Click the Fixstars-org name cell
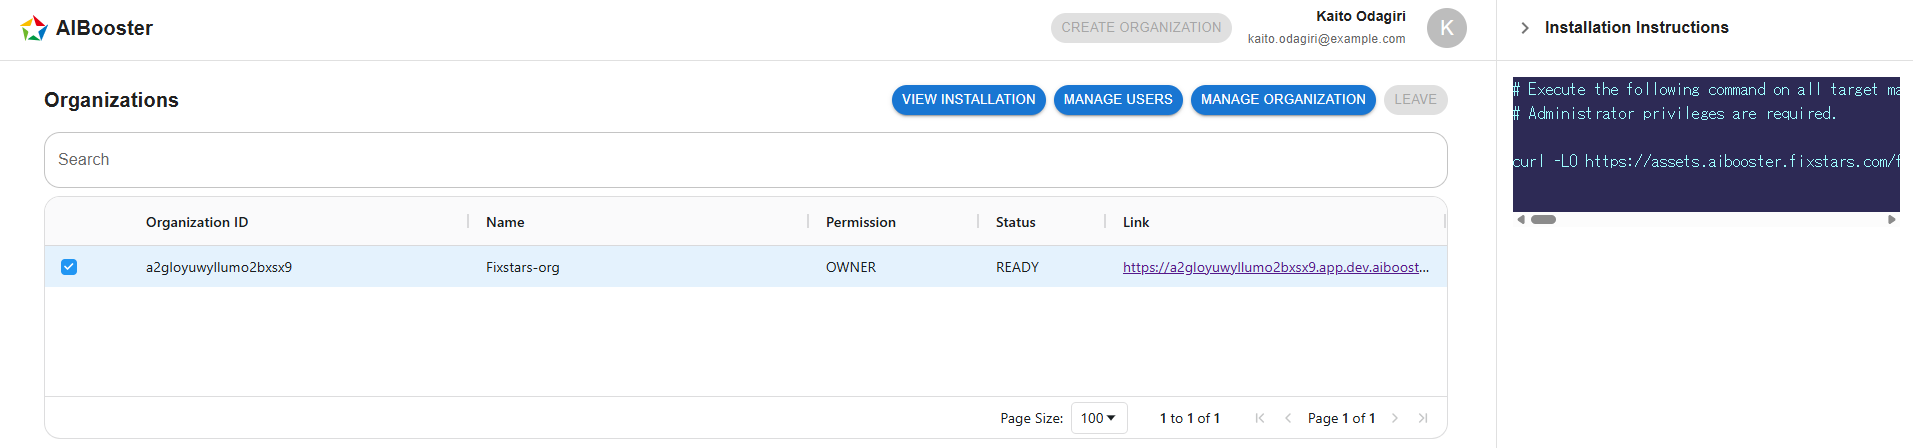The image size is (1913, 448). pyautogui.click(x=523, y=267)
